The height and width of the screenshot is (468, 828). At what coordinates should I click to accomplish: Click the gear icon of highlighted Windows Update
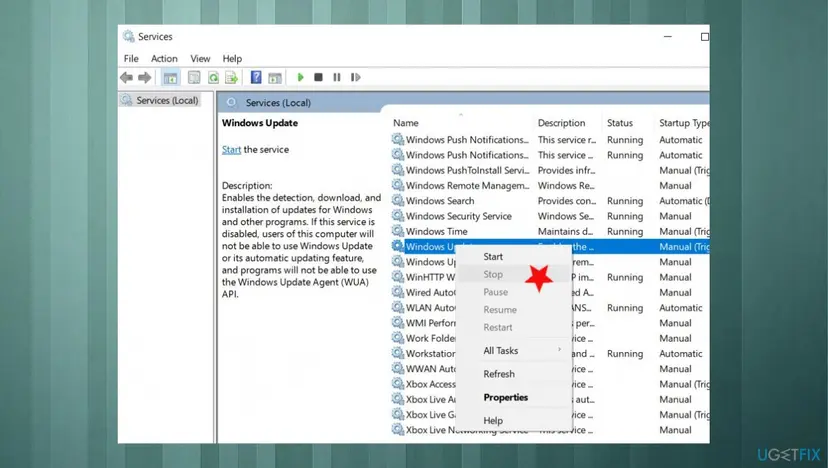398,247
